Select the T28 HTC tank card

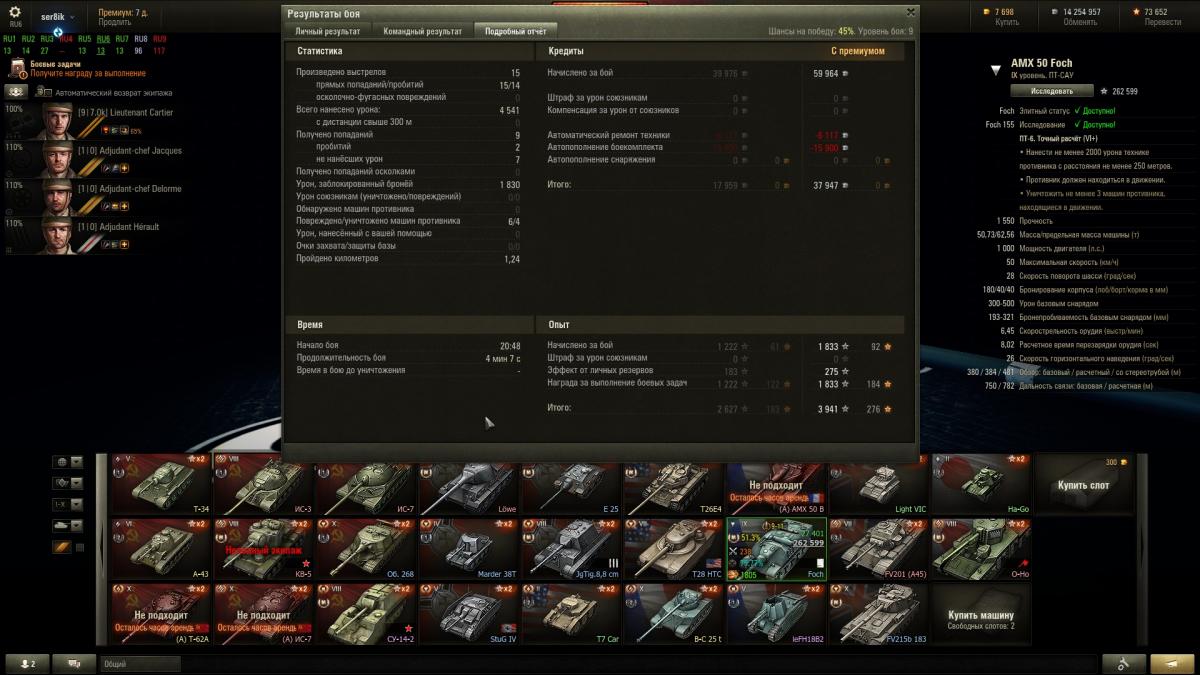coord(674,549)
